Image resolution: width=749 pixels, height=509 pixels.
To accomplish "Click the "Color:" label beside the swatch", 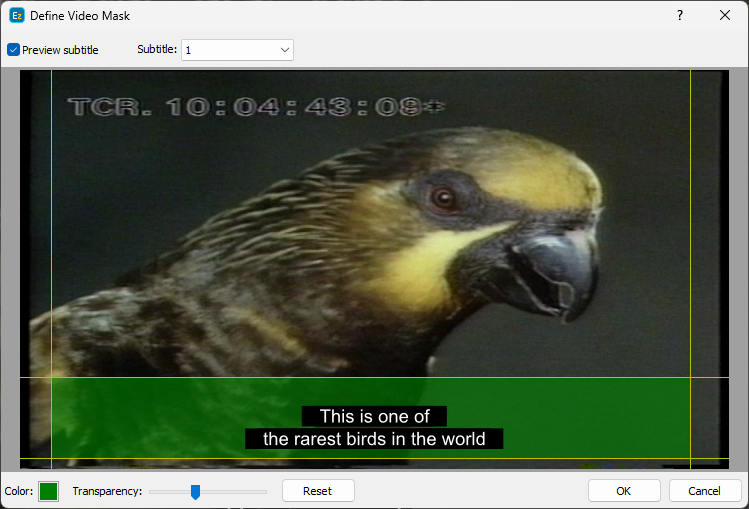I will [19, 491].
